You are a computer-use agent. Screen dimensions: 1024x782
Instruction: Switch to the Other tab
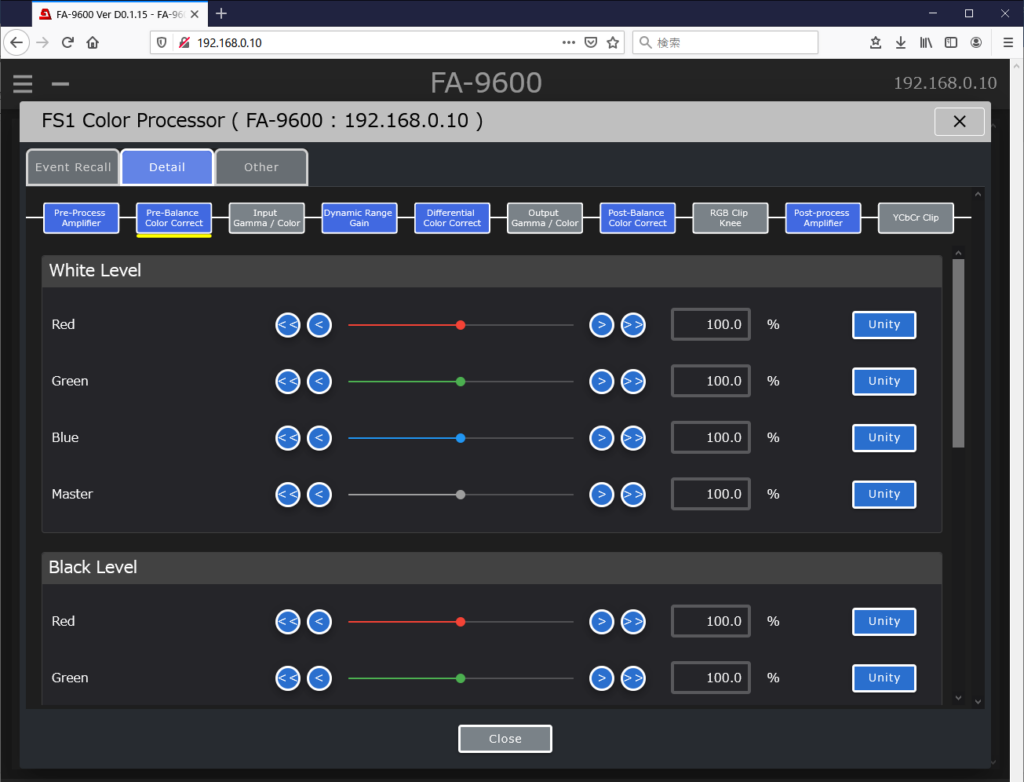click(x=261, y=167)
